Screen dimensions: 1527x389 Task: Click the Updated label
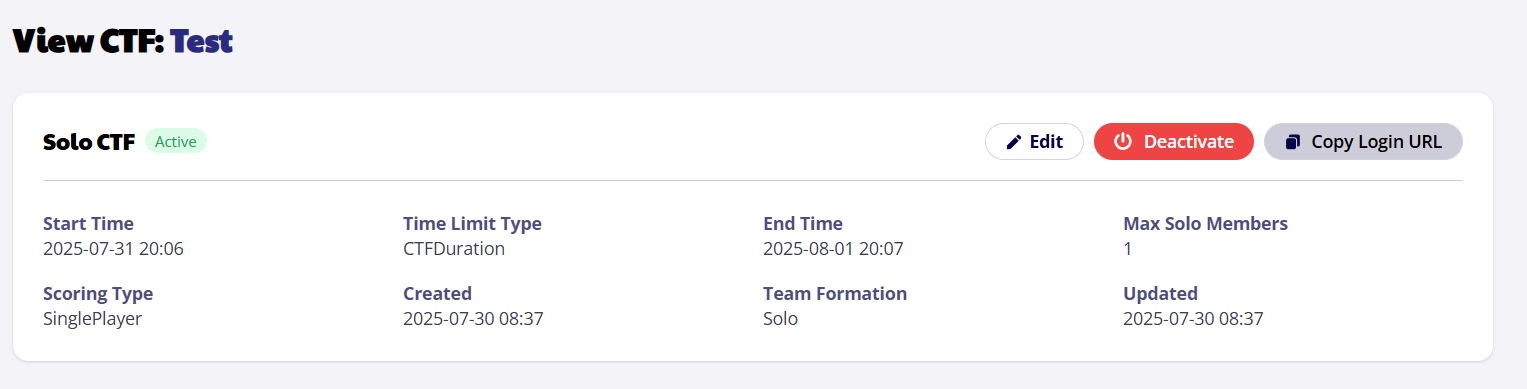coord(1160,294)
